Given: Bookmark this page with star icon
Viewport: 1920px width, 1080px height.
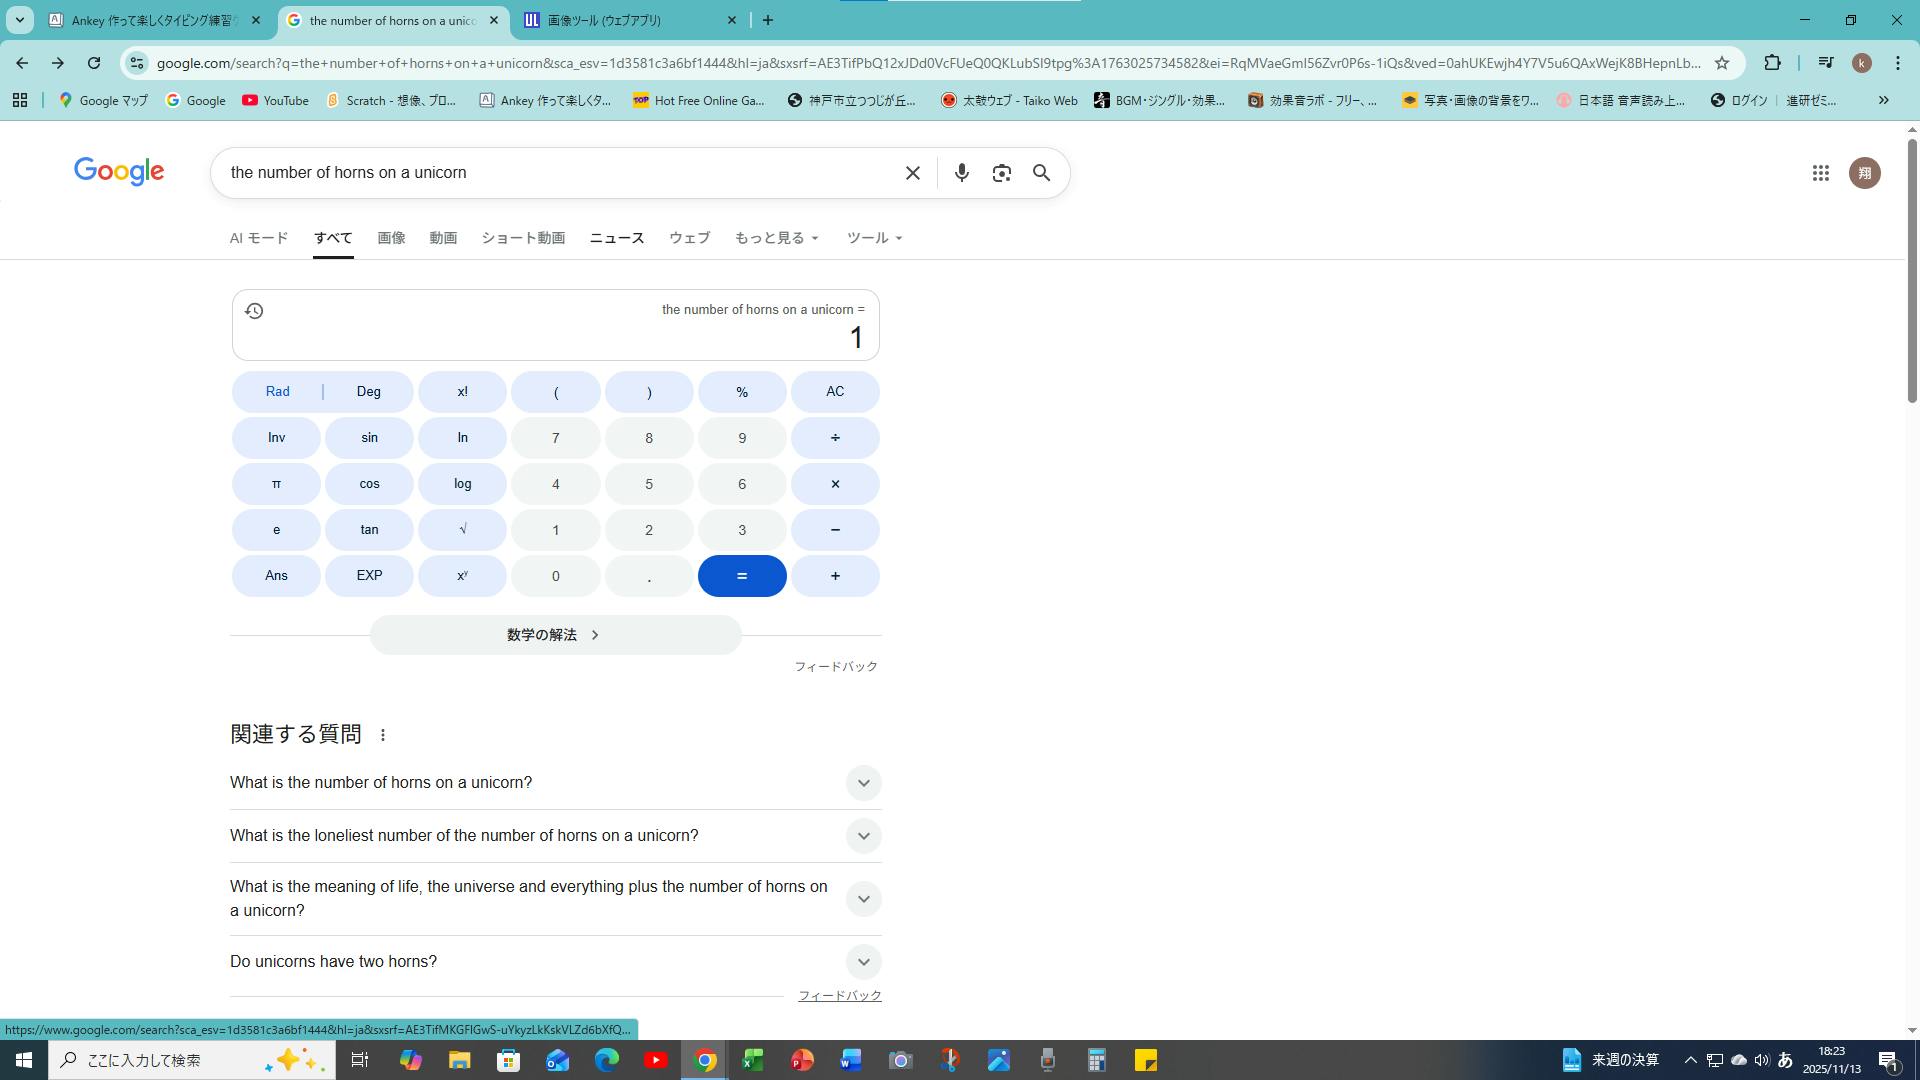Looking at the screenshot, I should [x=1721, y=63].
